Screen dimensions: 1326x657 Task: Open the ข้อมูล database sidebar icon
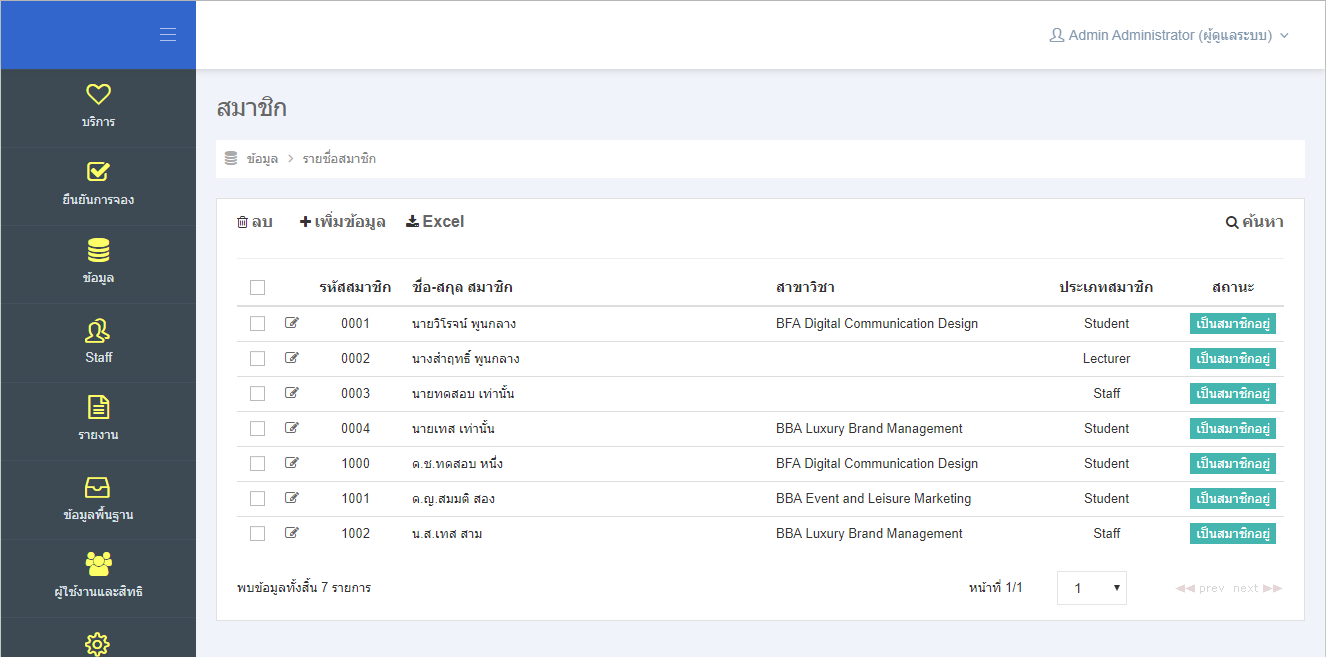coord(98,250)
